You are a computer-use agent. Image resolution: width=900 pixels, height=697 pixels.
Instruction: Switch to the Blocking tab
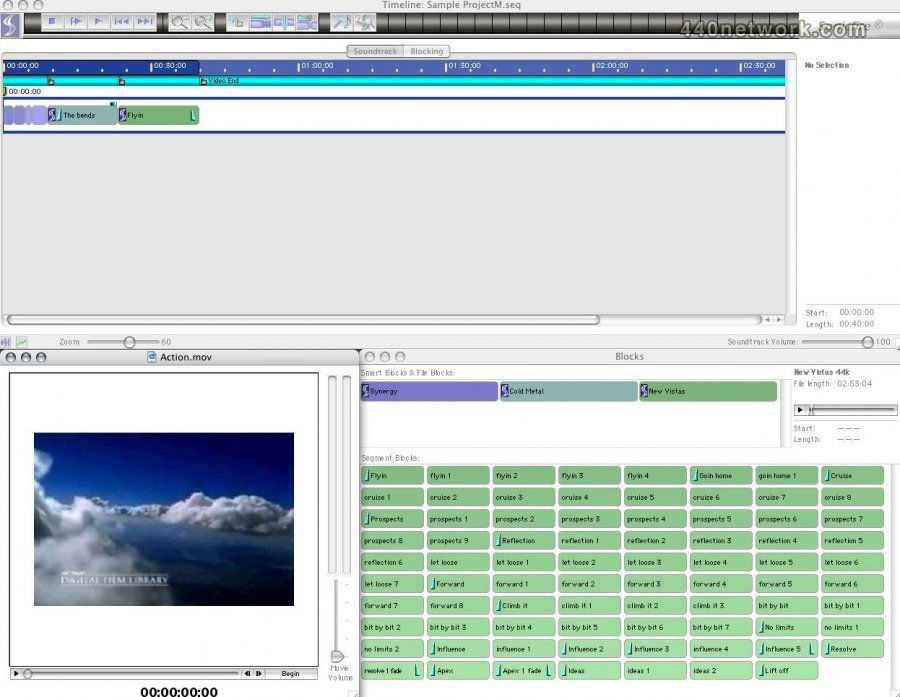tap(426, 51)
